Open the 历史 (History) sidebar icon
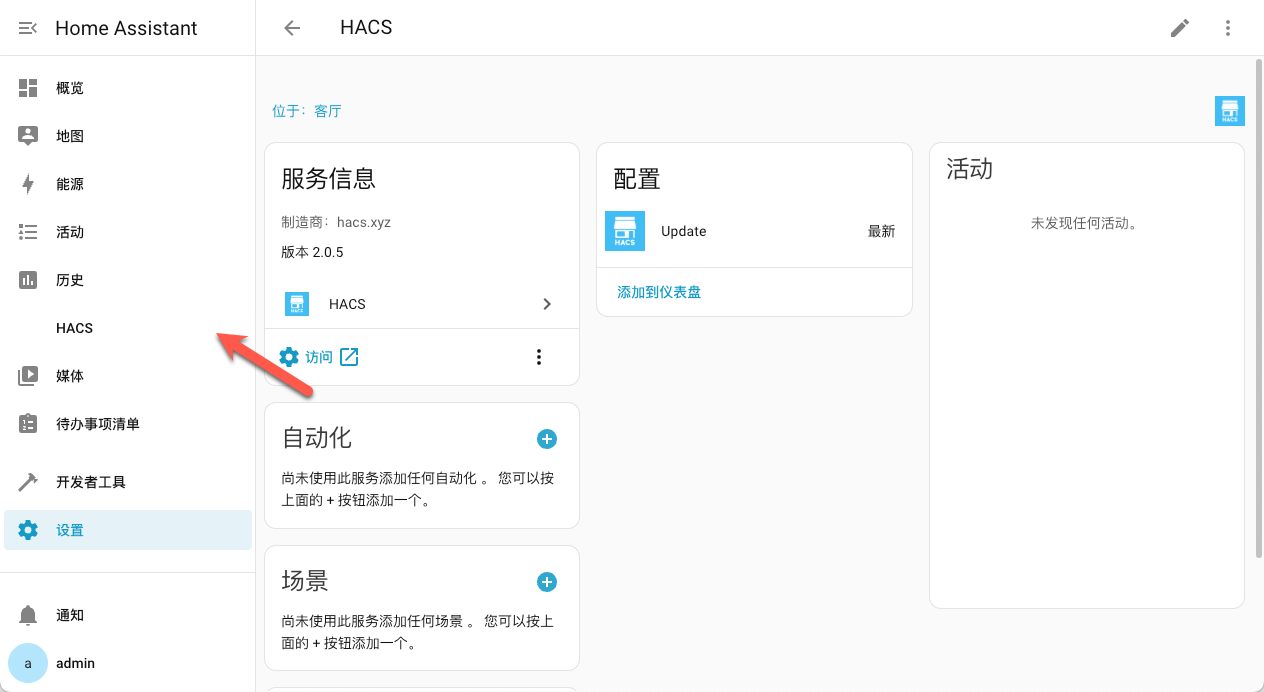Image resolution: width=1264 pixels, height=692 pixels. [x=28, y=280]
